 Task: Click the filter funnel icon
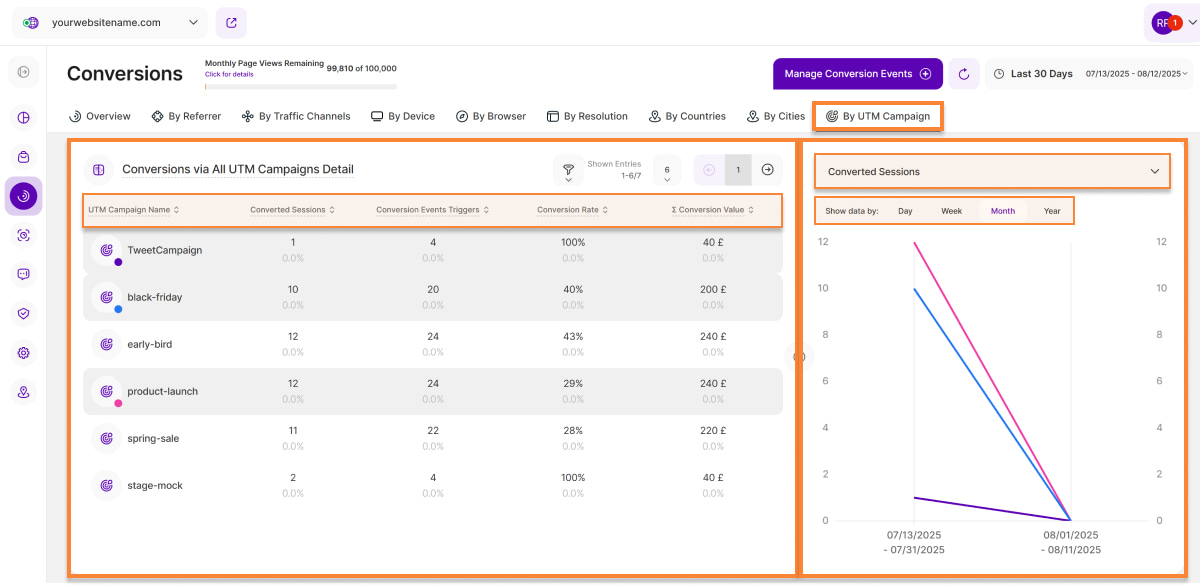[568, 168]
